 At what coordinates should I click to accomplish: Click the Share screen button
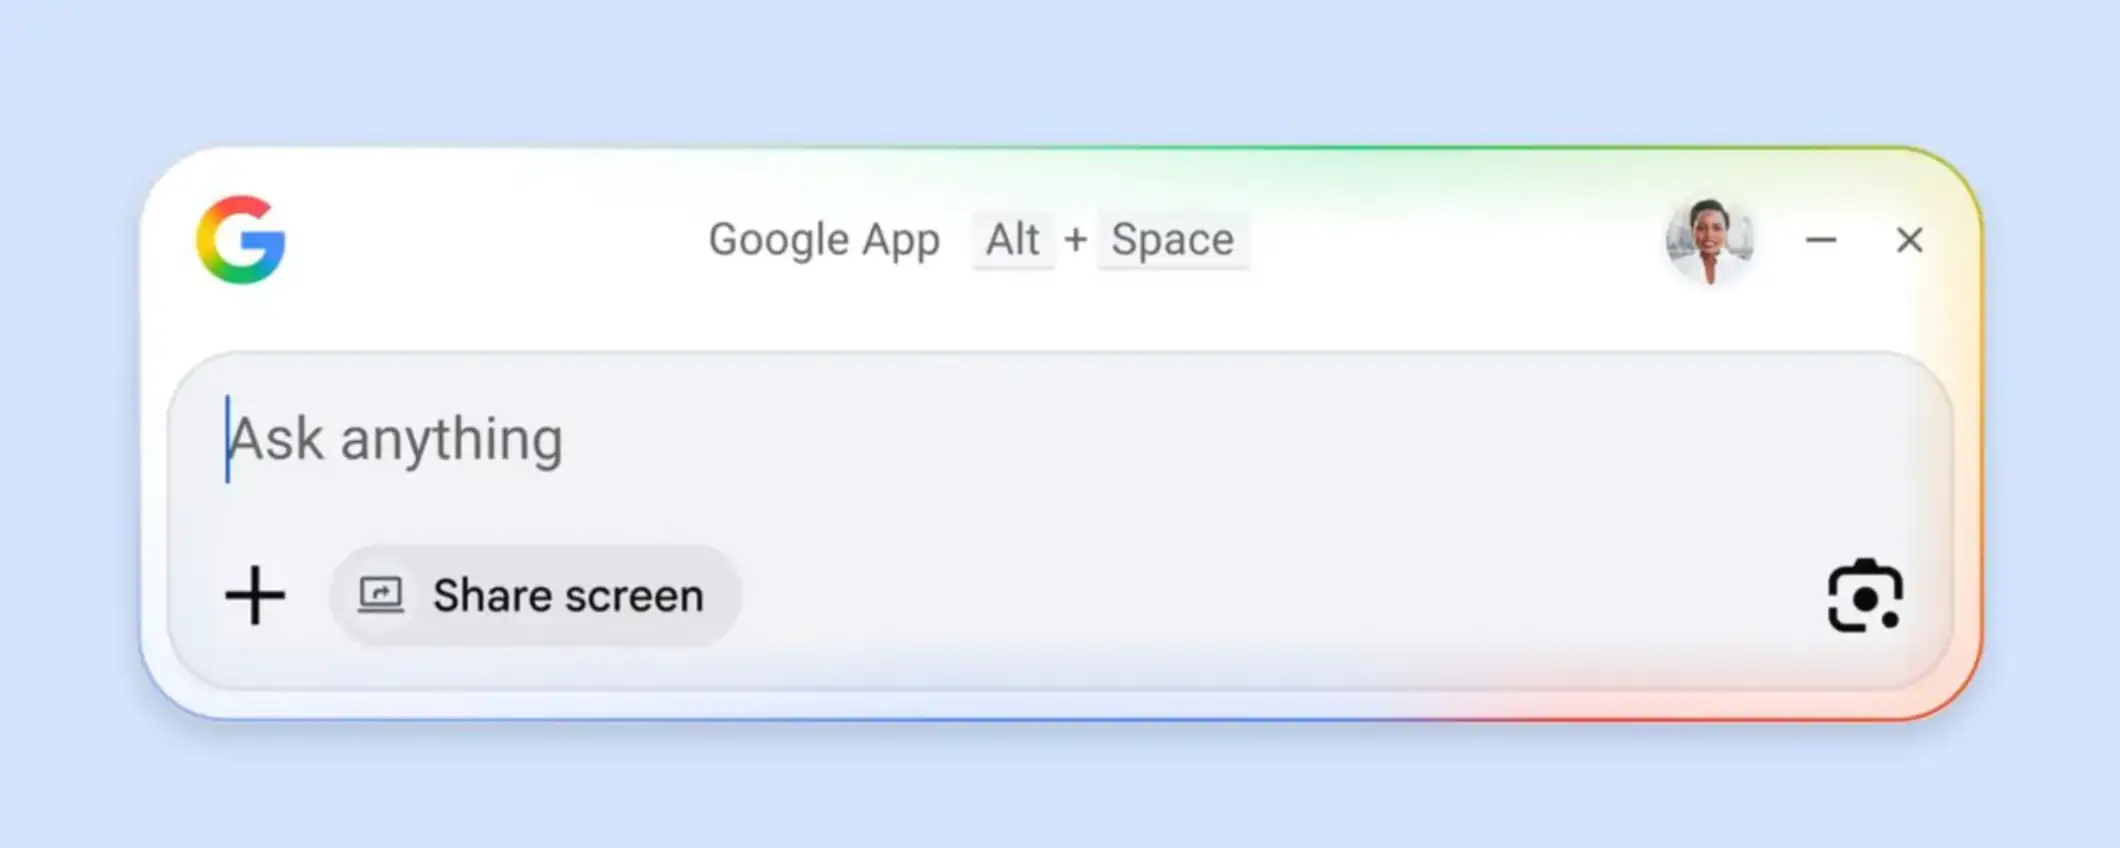535,595
